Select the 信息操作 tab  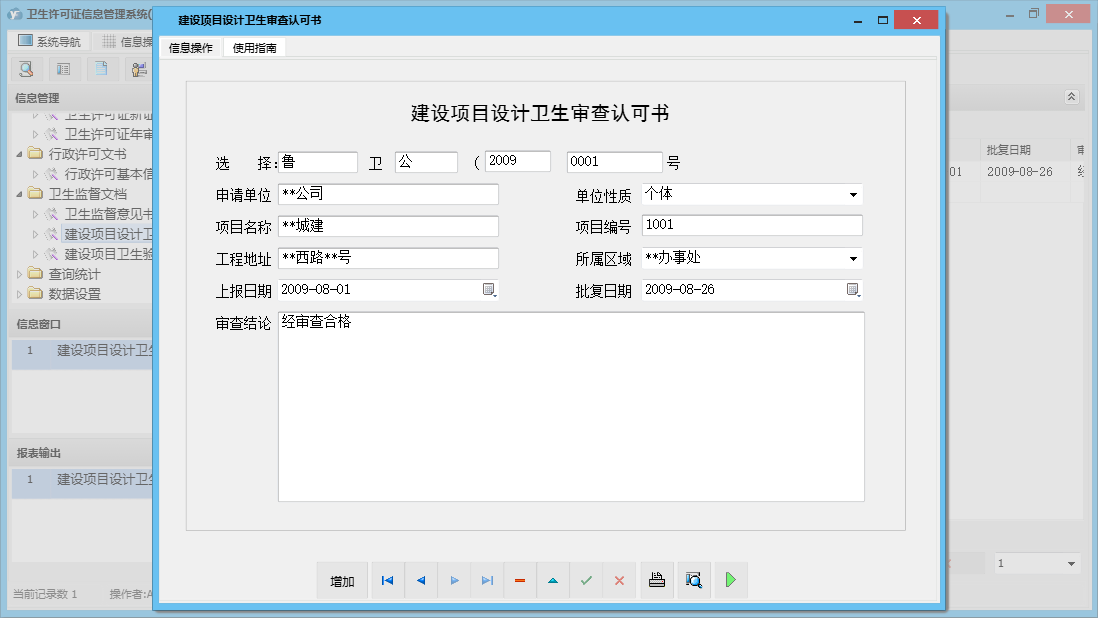coord(190,48)
